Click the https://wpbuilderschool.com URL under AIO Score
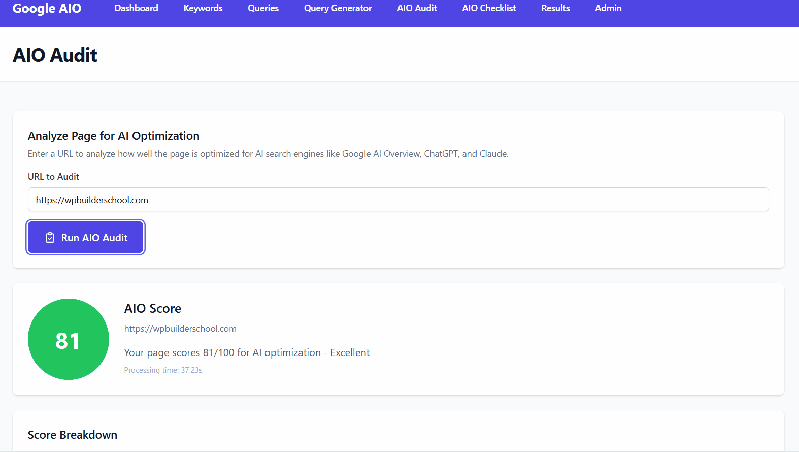This screenshot has width=799, height=452. pos(180,329)
